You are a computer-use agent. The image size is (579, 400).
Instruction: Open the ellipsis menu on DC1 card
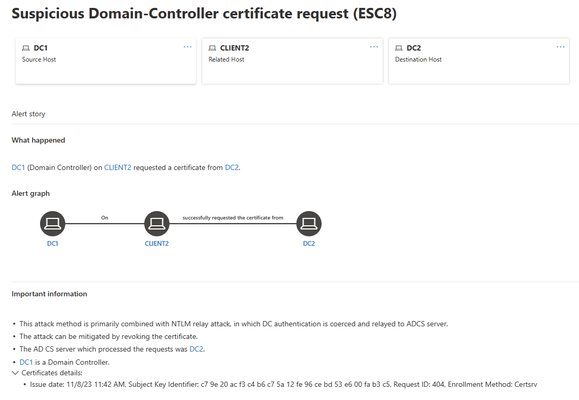pyautogui.click(x=188, y=47)
